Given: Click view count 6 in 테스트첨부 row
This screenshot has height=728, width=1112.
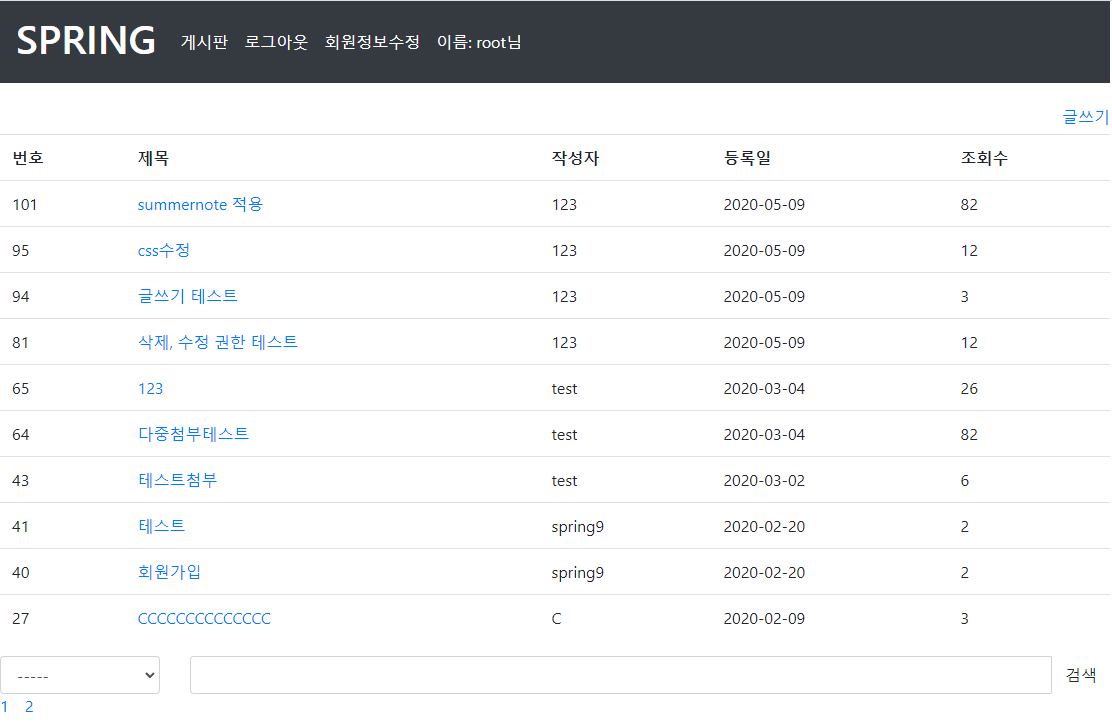Looking at the screenshot, I should [x=964, y=481].
